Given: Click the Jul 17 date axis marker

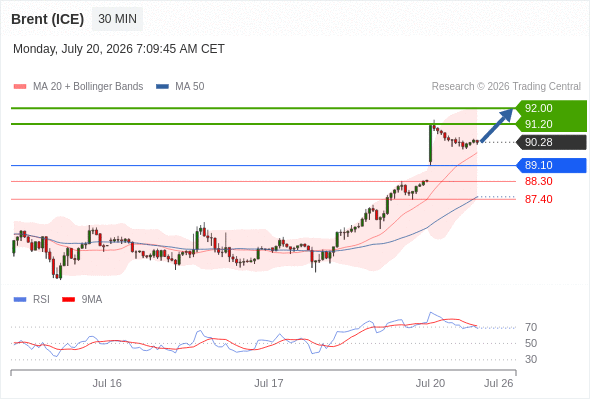Looking at the screenshot, I should point(269,383).
